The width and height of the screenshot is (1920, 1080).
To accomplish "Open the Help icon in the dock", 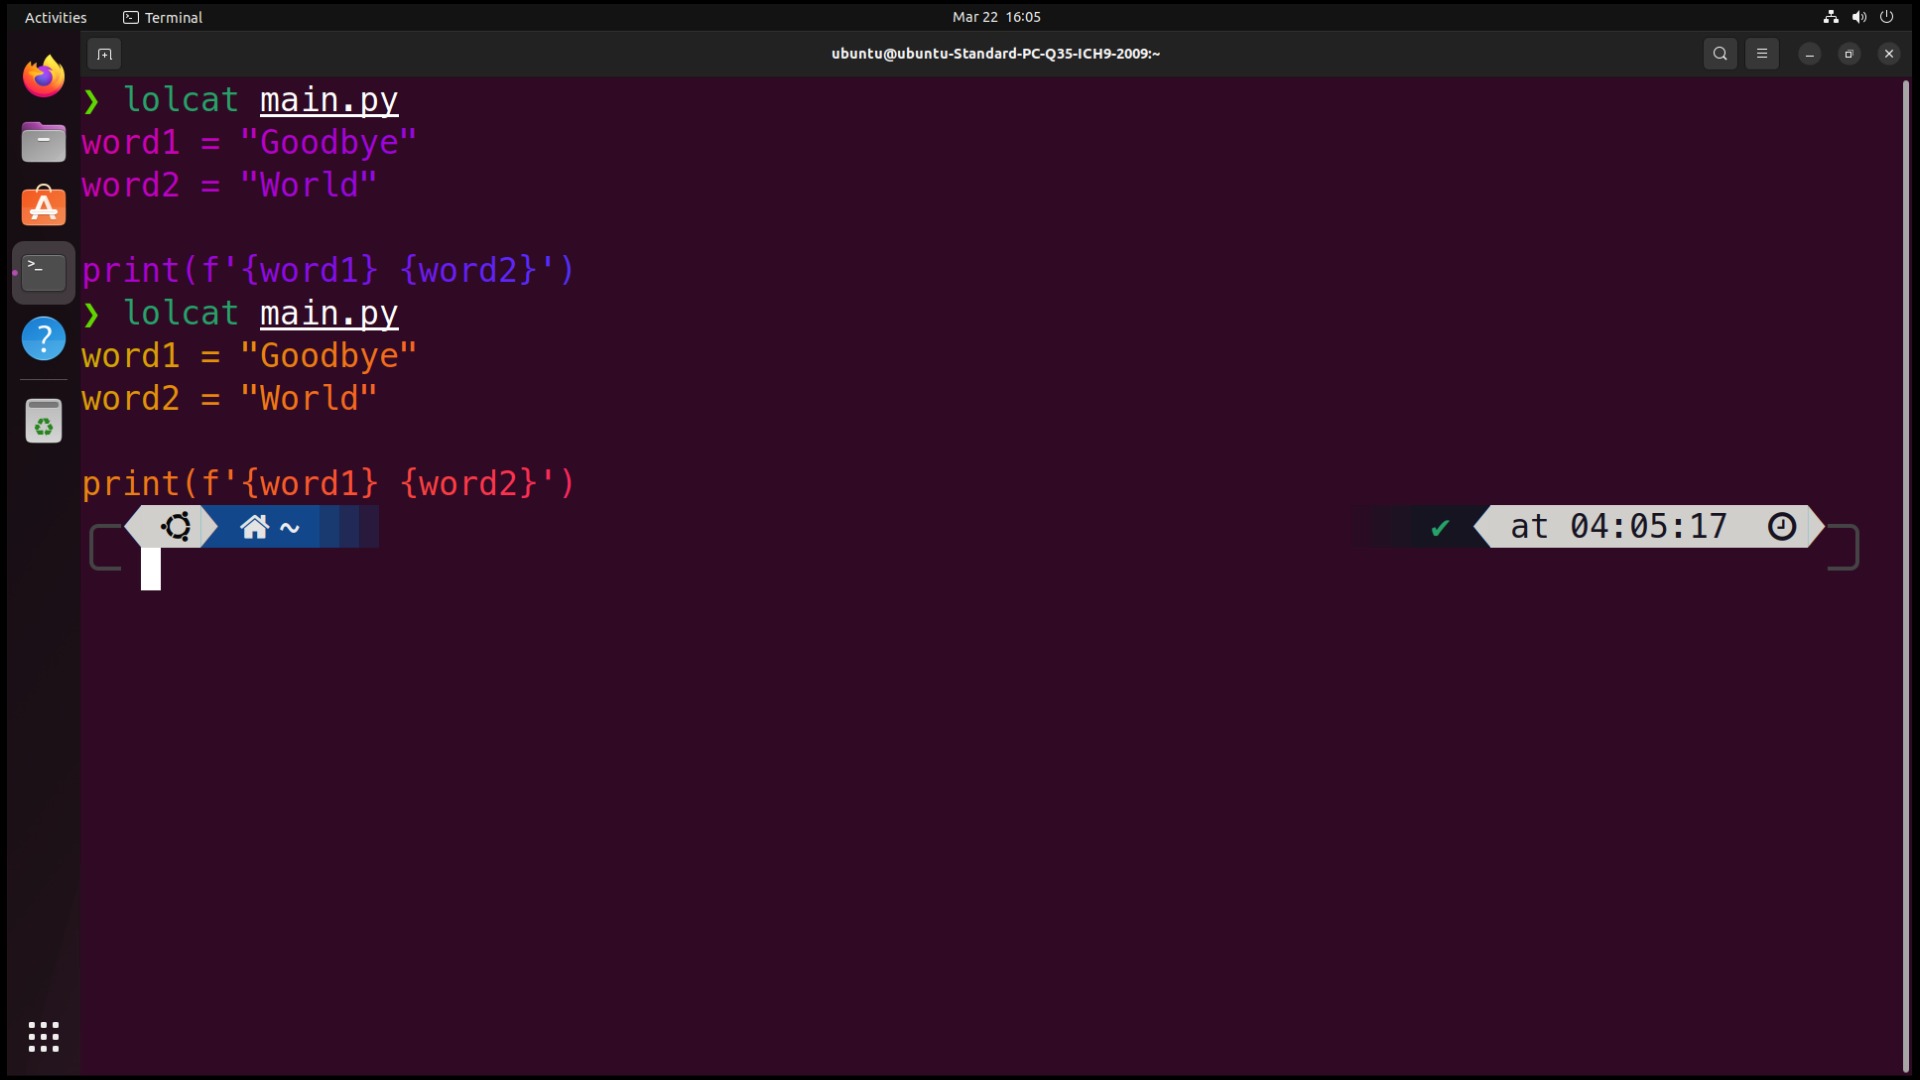I will pos(43,338).
